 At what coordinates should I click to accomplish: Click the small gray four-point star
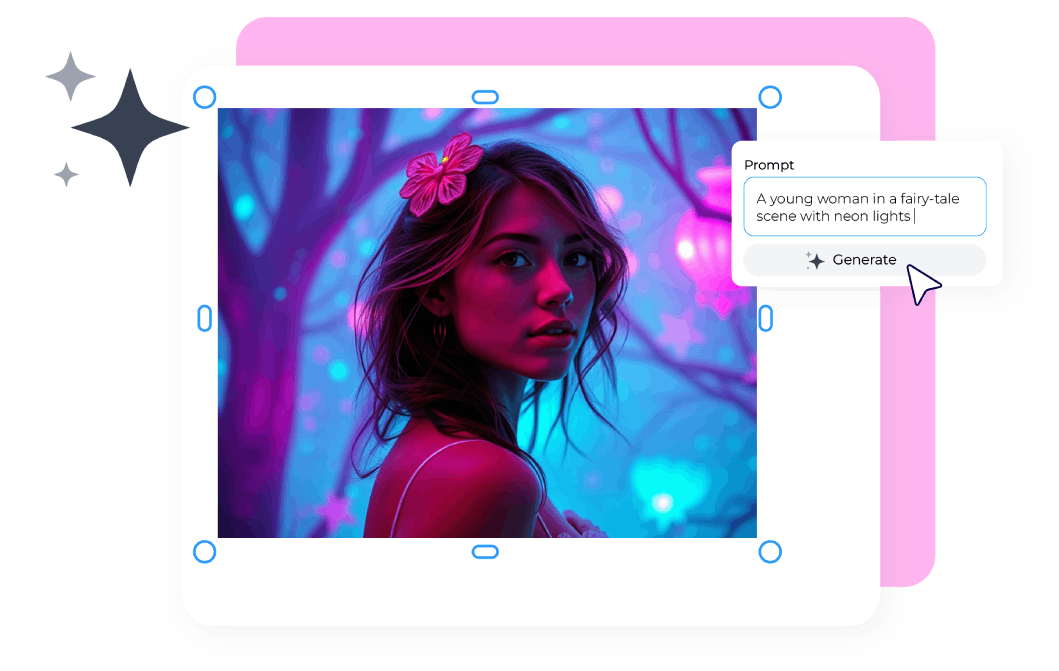point(70,76)
